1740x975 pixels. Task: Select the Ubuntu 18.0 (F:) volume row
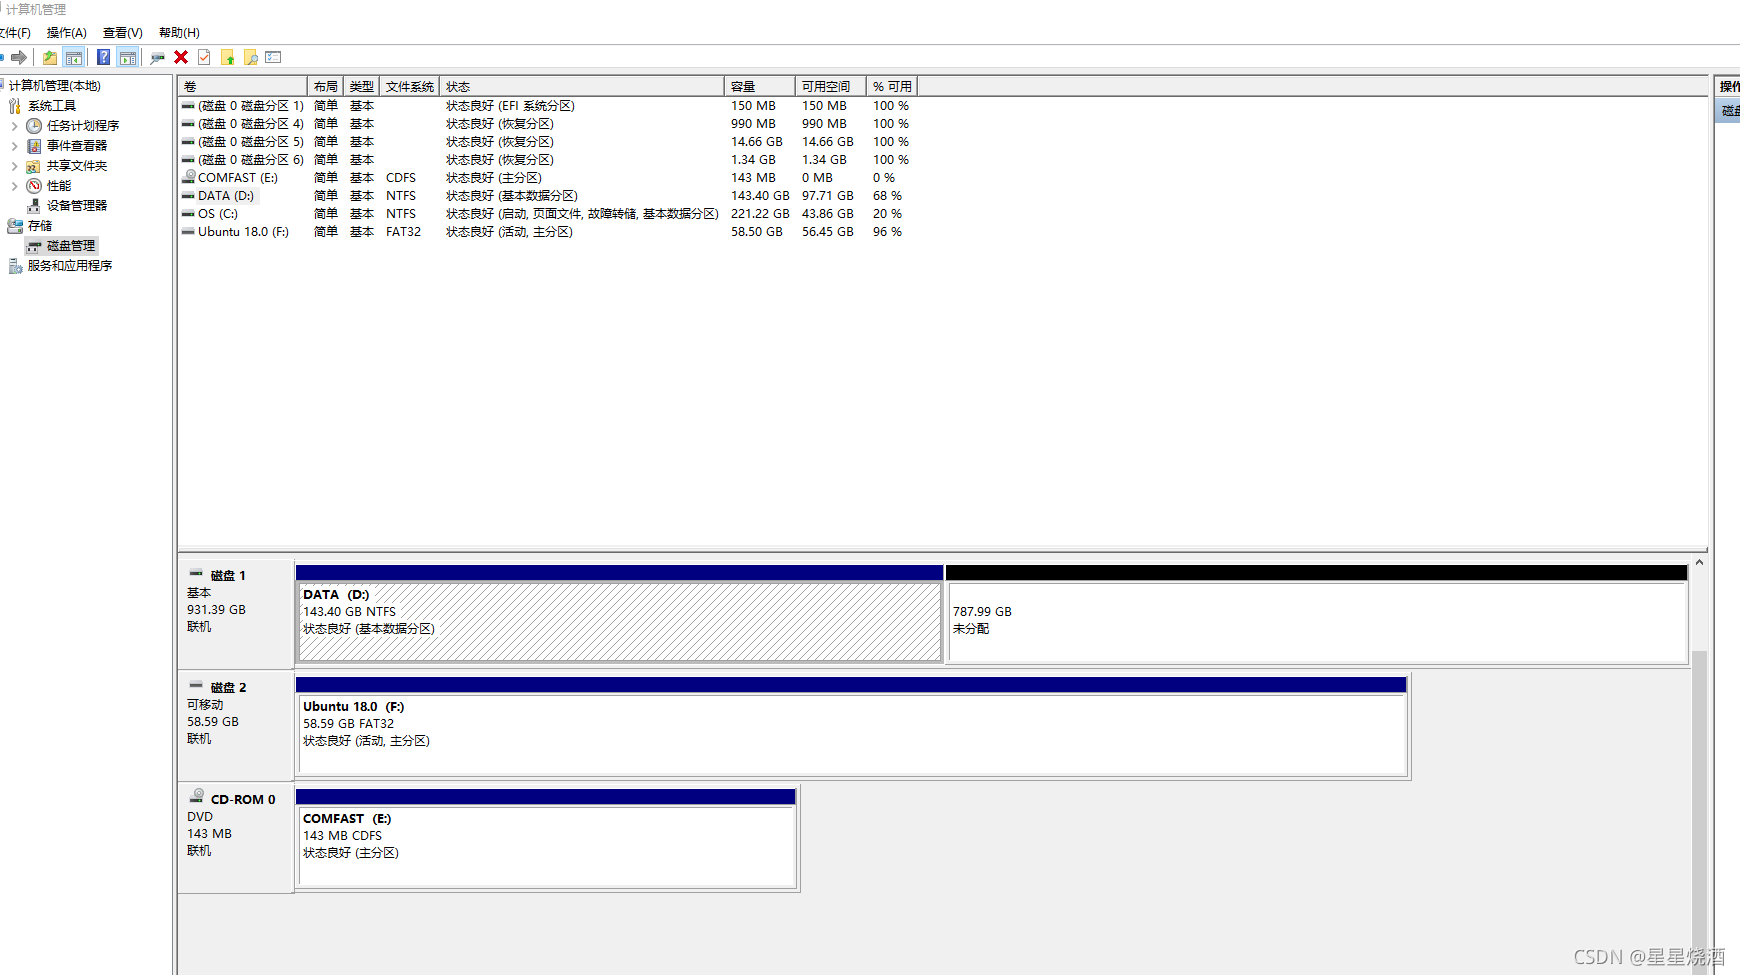548,232
